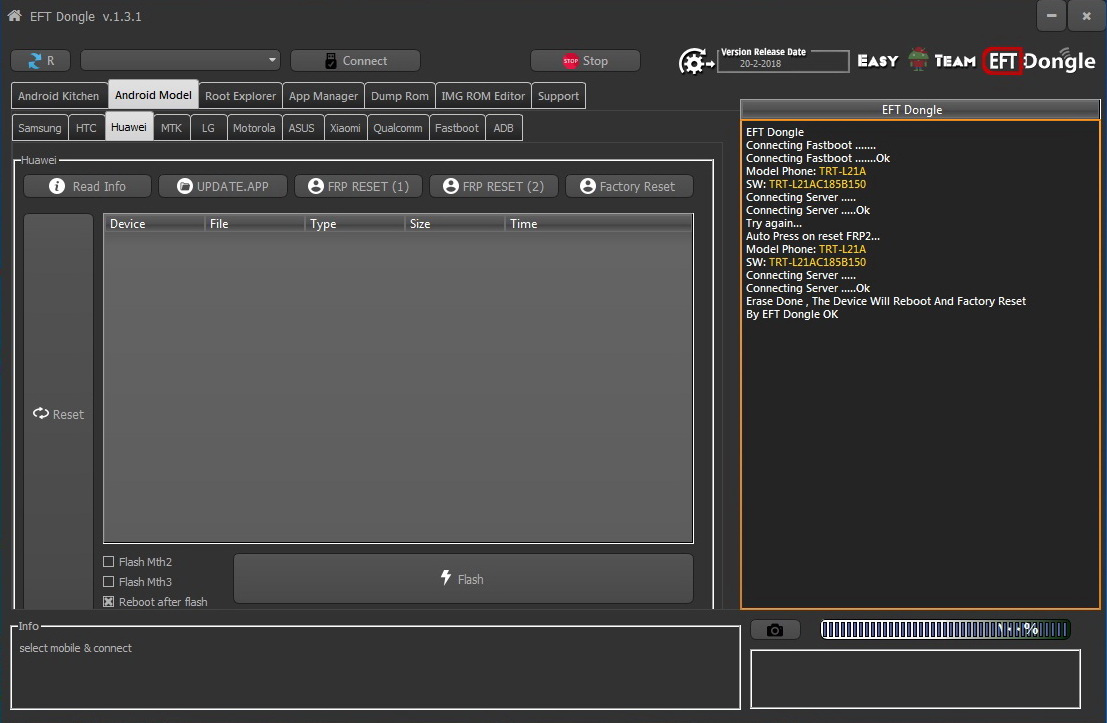Select the Fastboot tab
Screen dimensions: 1107x723
[x=457, y=128]
